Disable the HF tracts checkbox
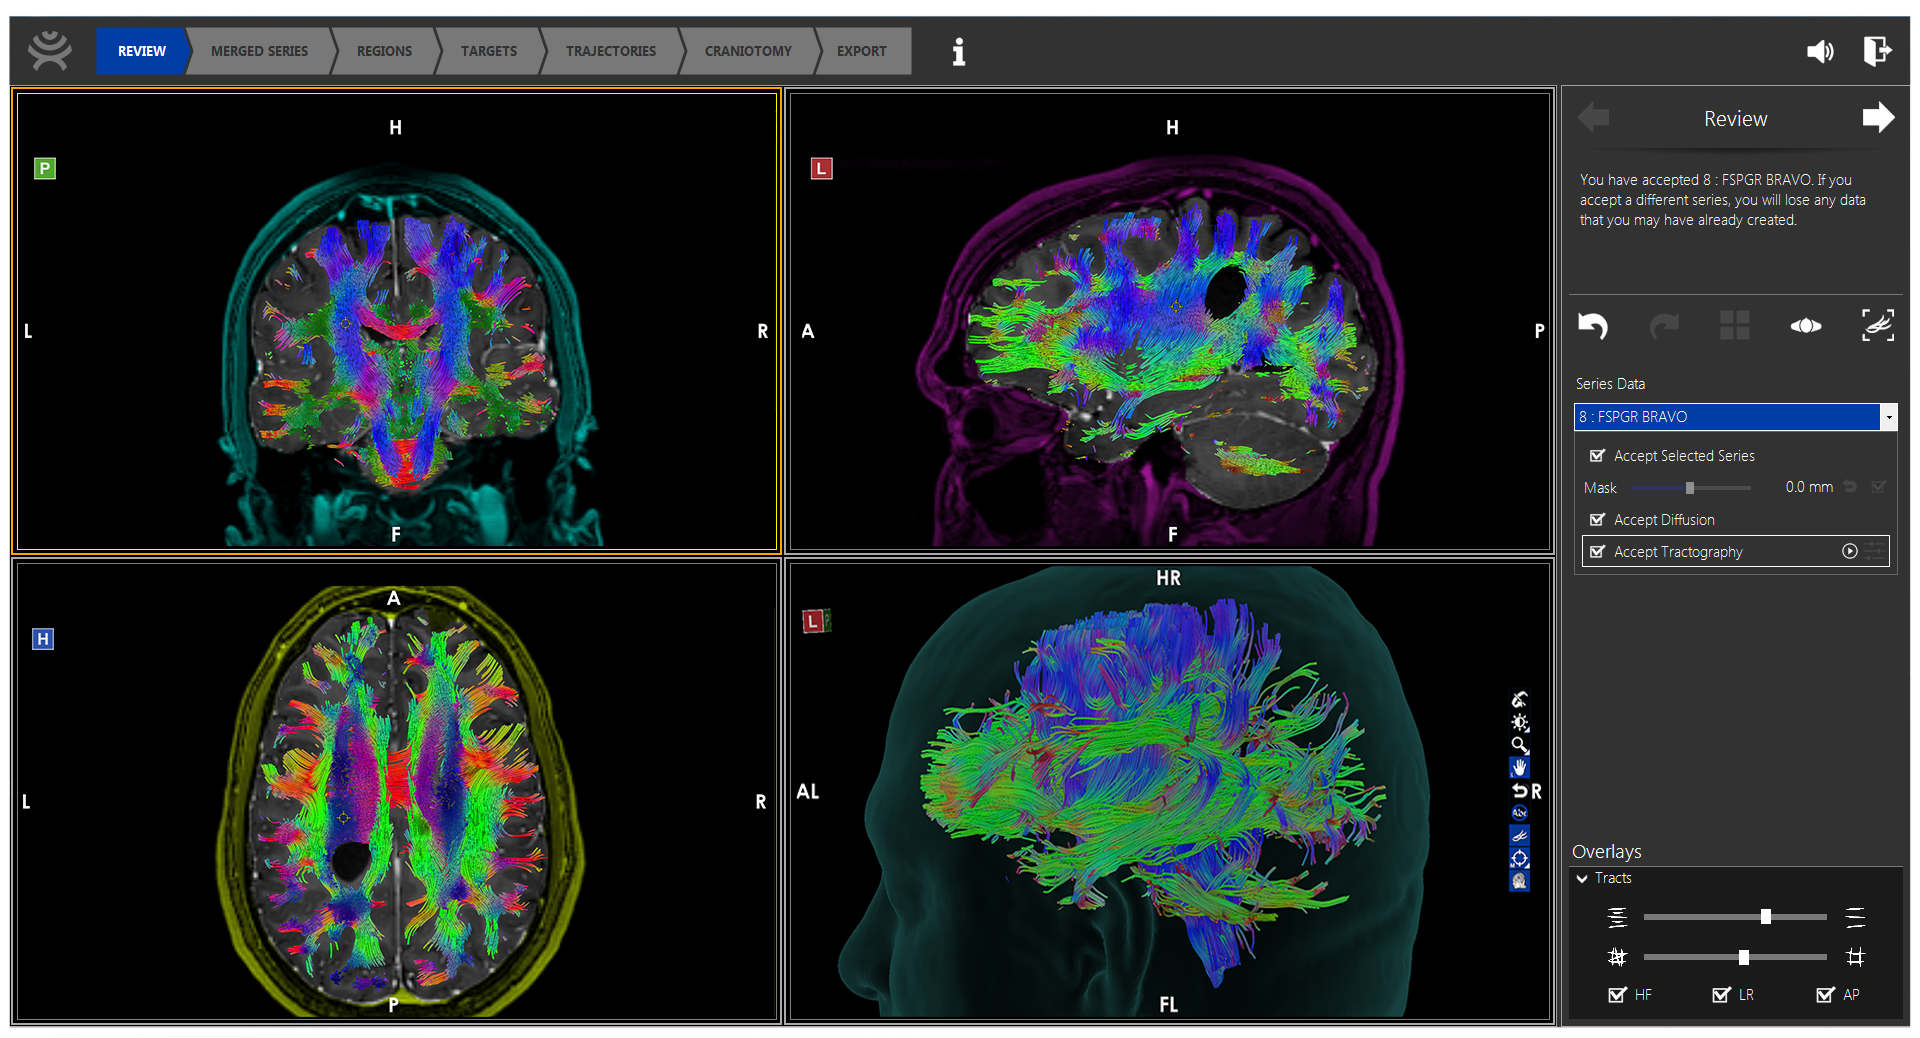Image resolution: width=1920 pixels, height=1038 pixels. point(1620,995)
